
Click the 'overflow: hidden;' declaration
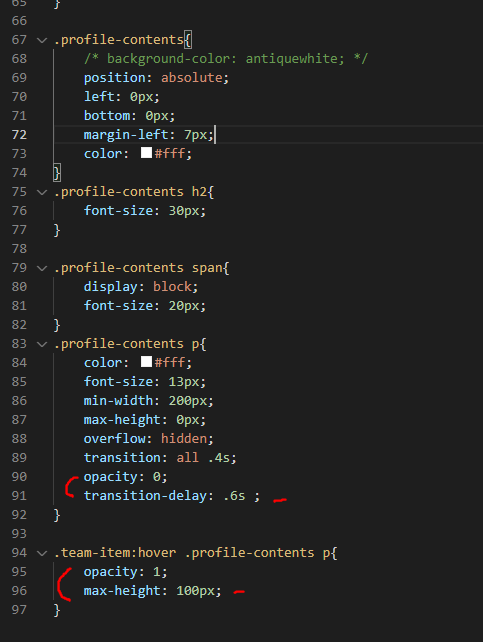[149, 439]
